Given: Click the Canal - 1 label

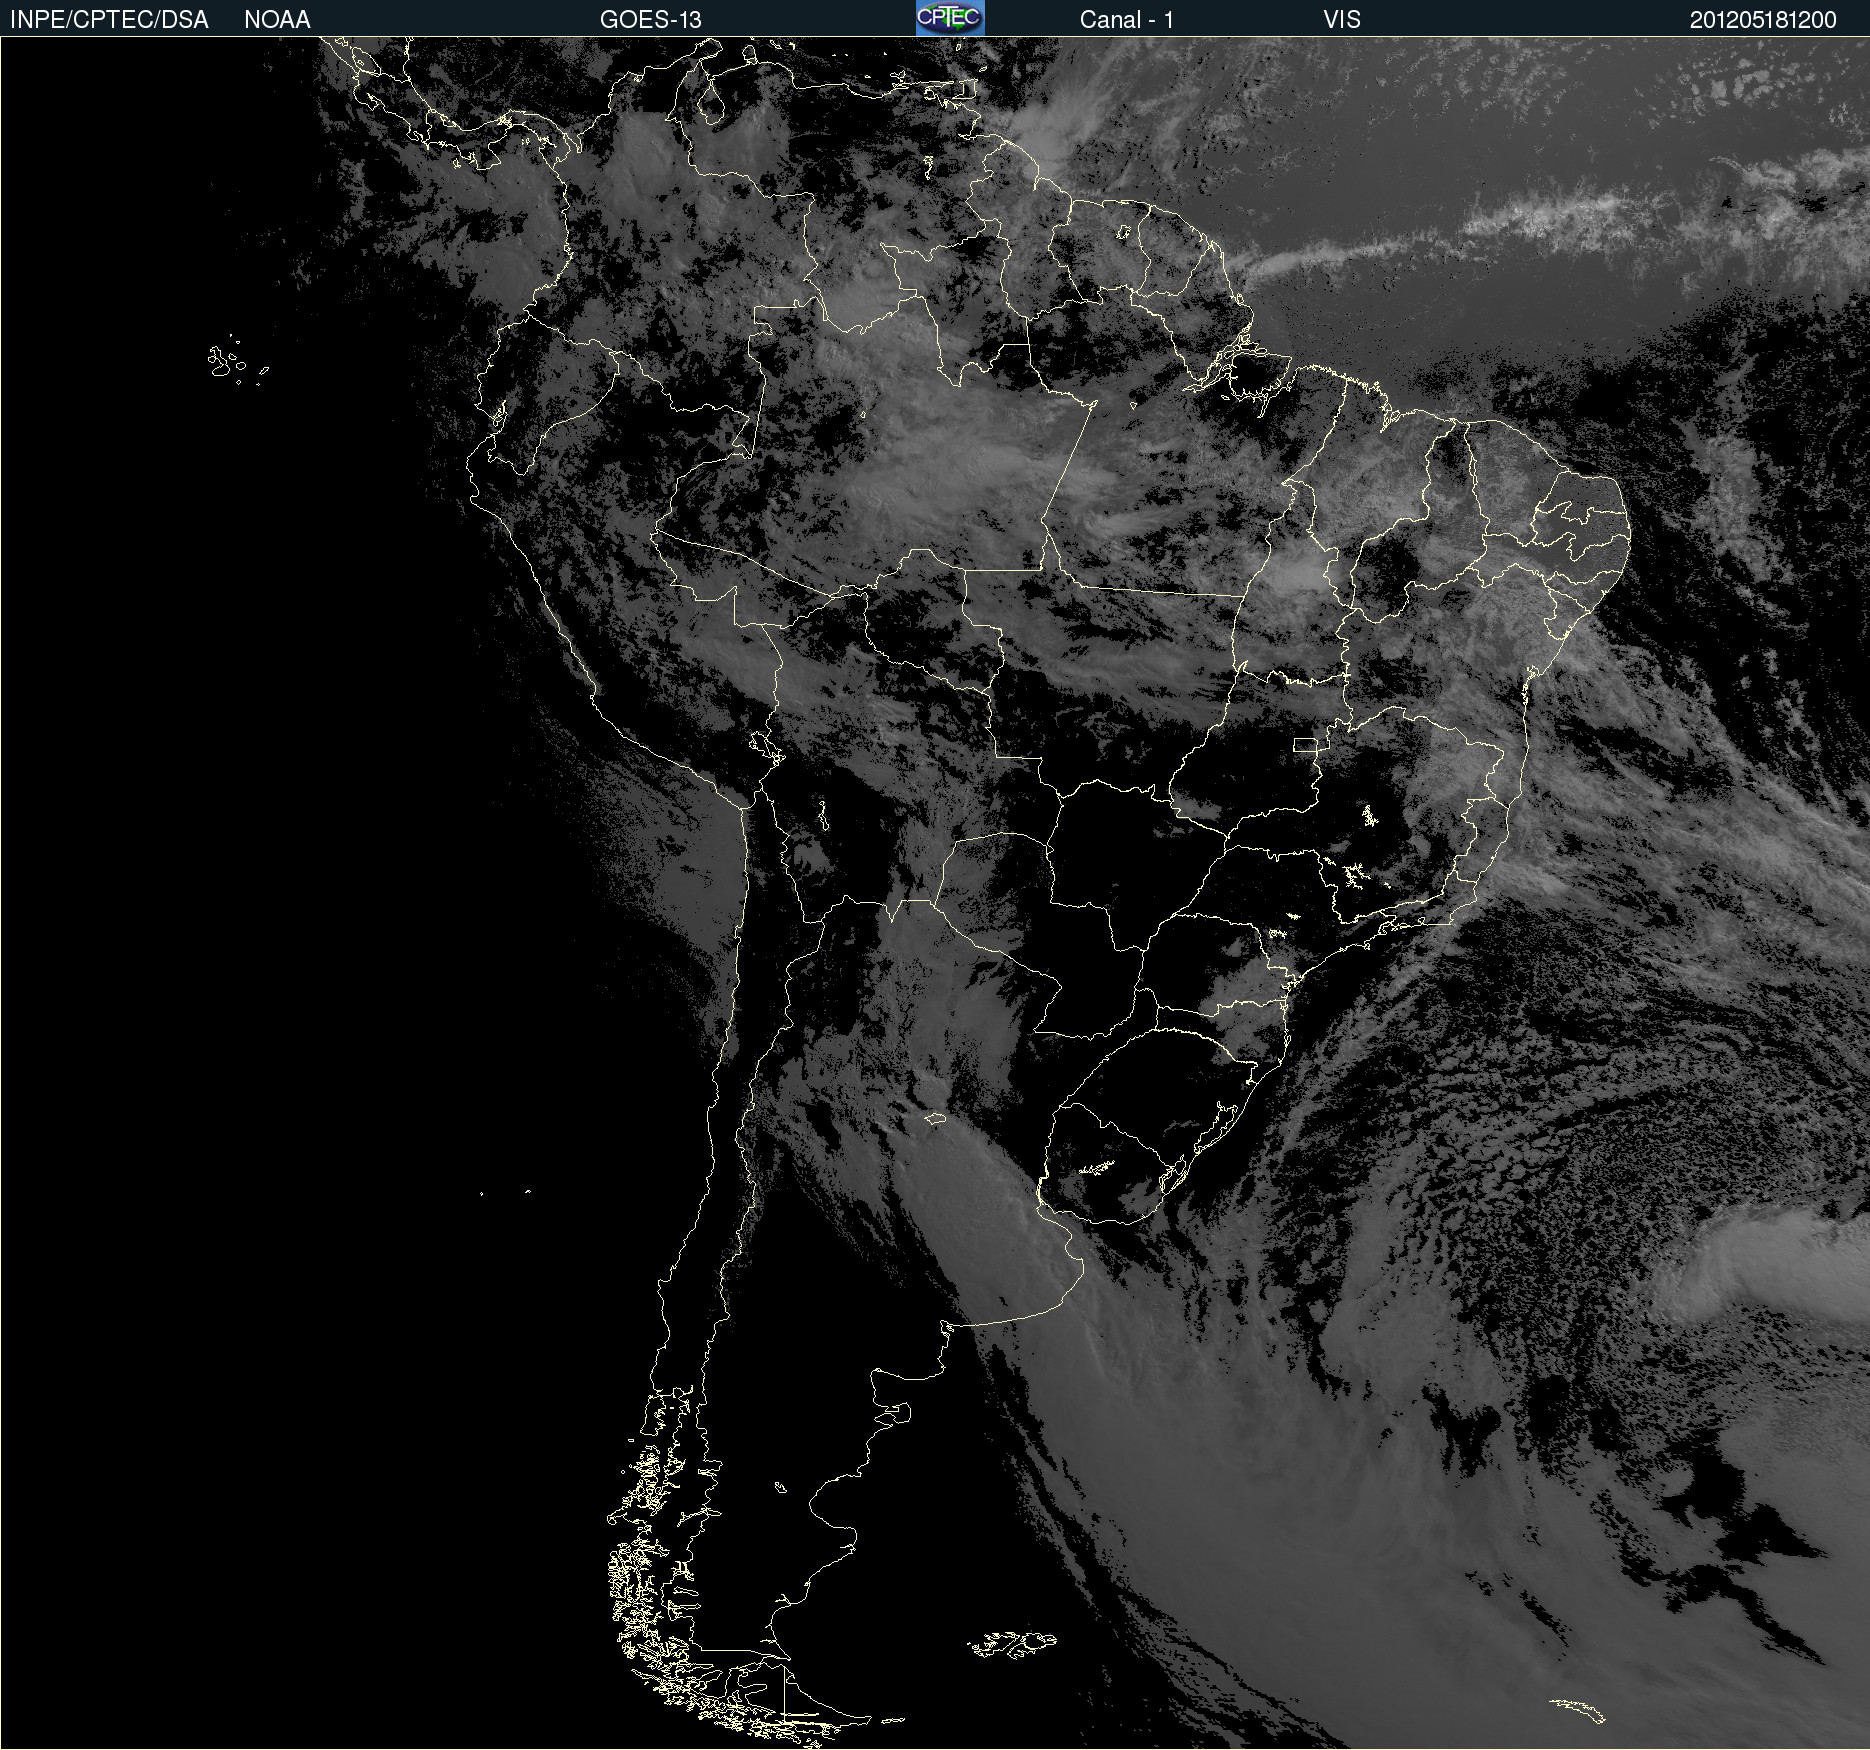Looking at the screenshot, I should pyautogui.click(x=1126, y=20).
